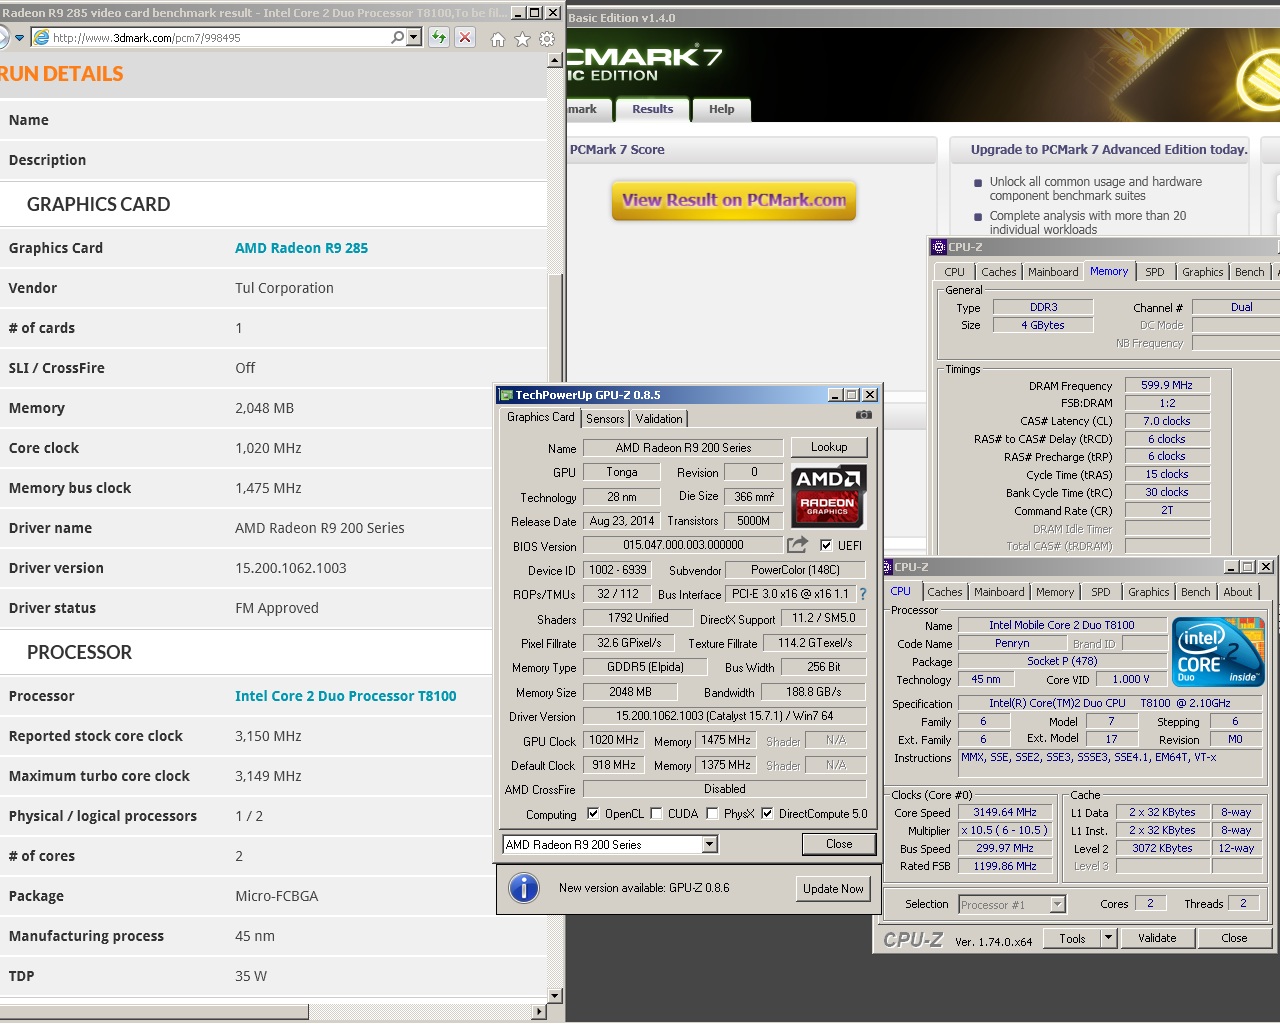
Task: Click the browser refresh icon
Action: tap(439, 38)
